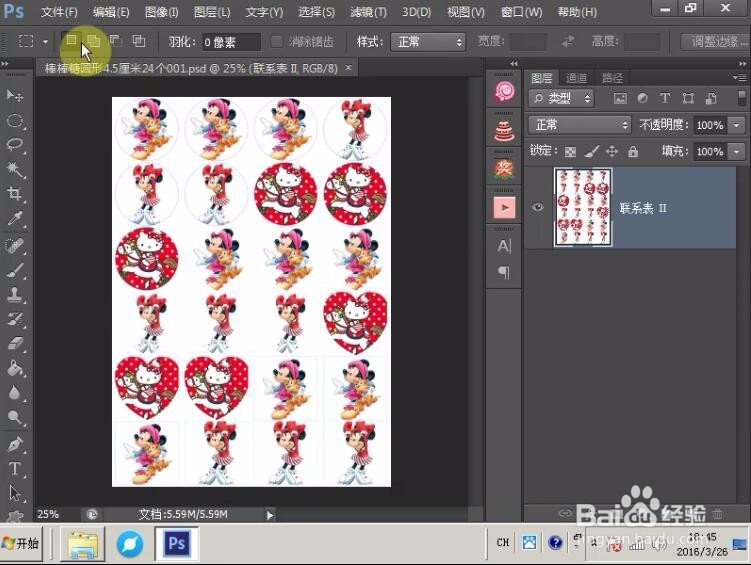Open the Paragraph panel icon
This screenshot has height=565, width=751.
click(x=504, y=272)
